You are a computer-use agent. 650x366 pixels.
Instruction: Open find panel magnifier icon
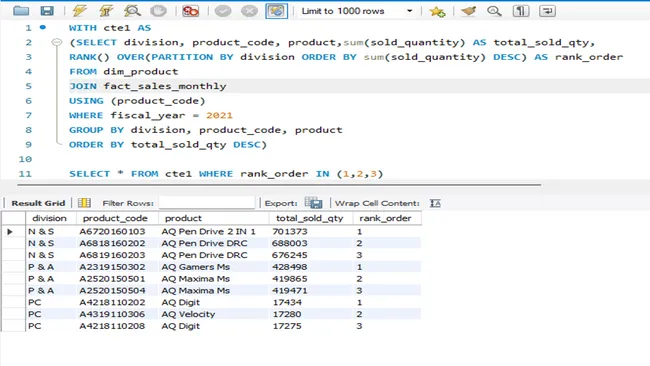point(494,11)
